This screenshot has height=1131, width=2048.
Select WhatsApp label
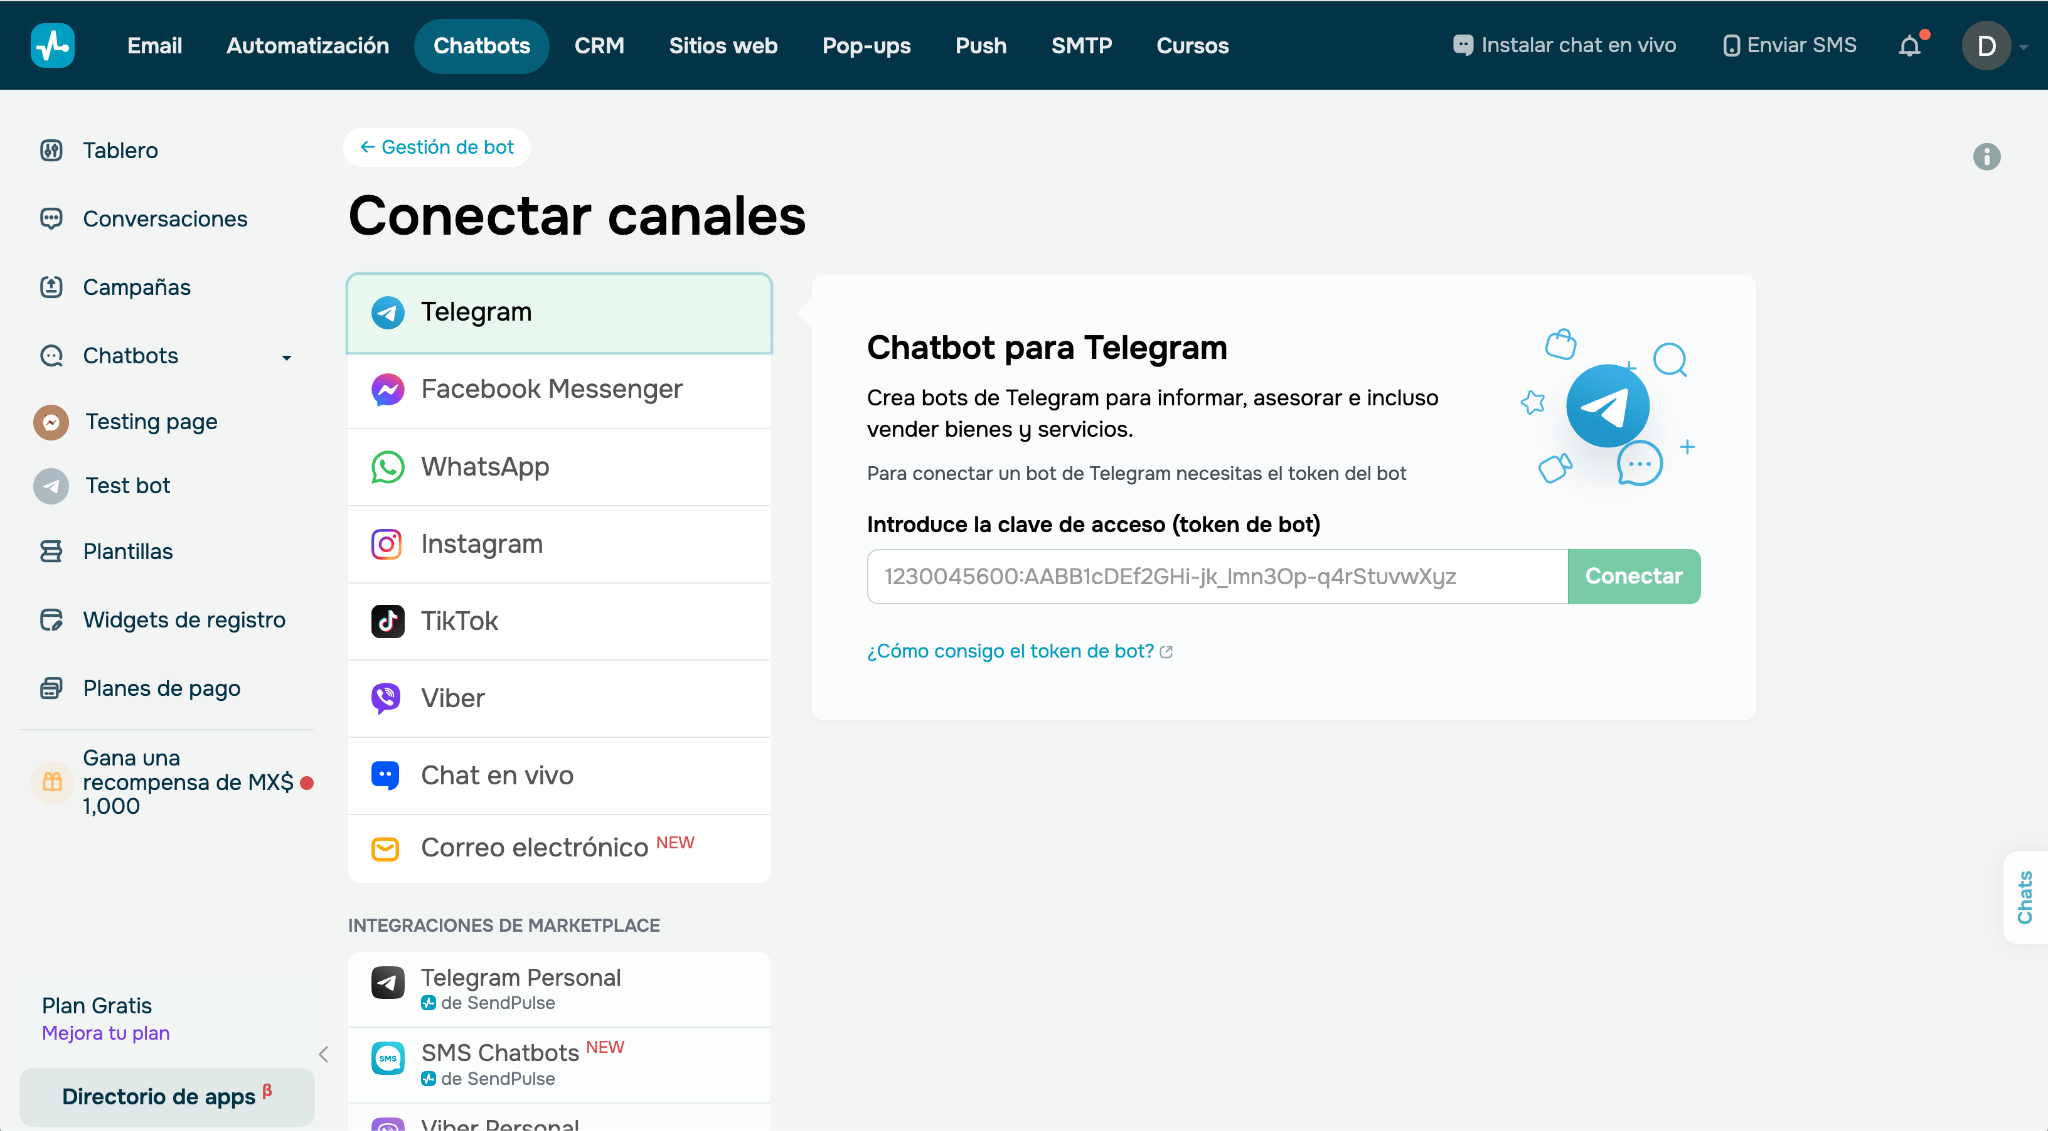click(x=485, y=467)
